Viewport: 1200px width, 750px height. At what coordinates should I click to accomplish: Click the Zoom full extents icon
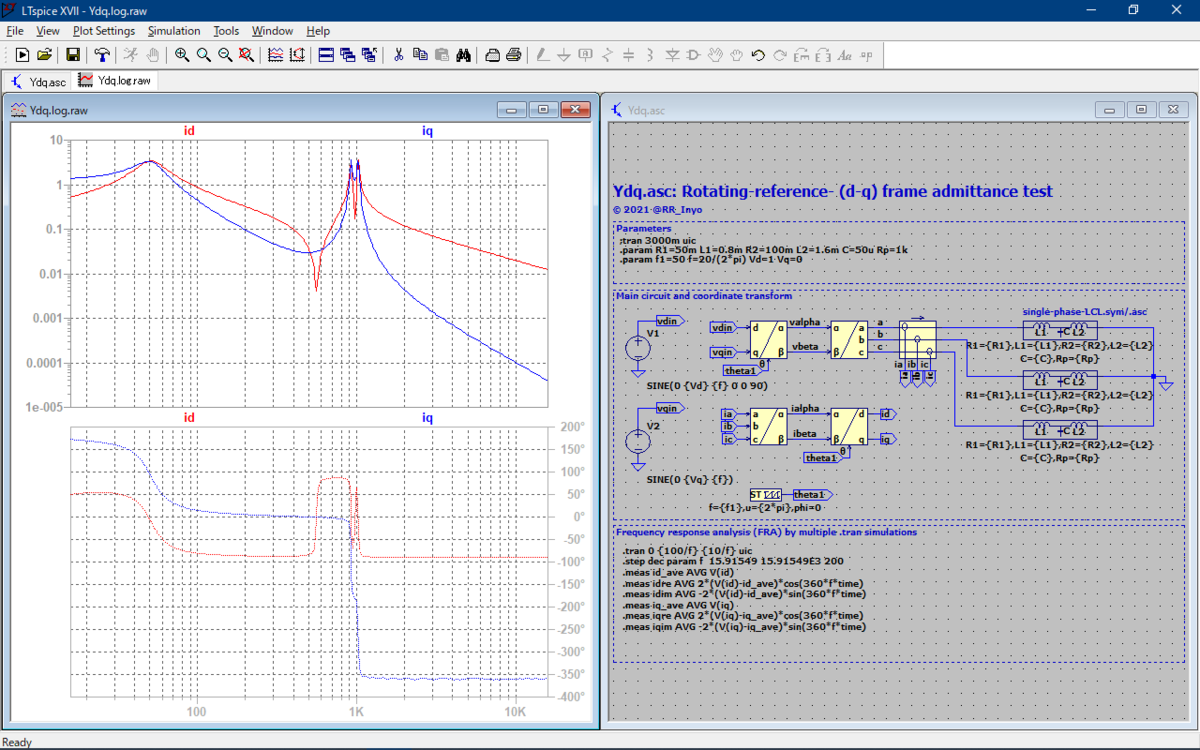tap(247, 55)
